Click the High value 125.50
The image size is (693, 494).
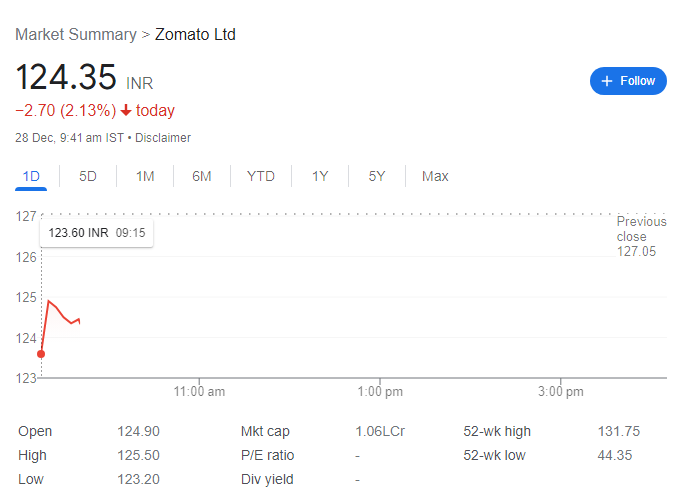(138, 455)
